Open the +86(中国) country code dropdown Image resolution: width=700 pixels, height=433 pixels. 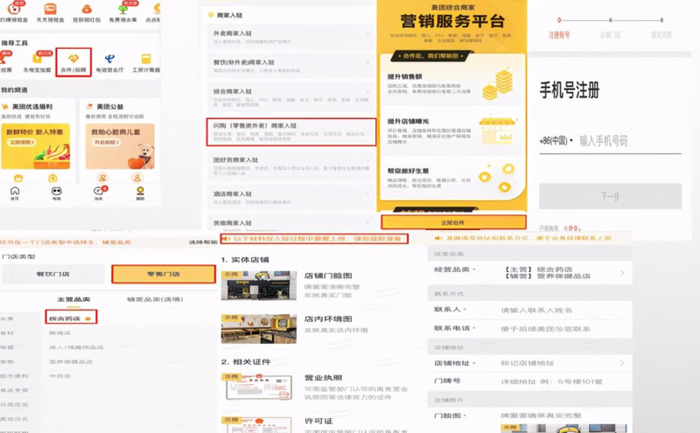[x=556, y=141]
